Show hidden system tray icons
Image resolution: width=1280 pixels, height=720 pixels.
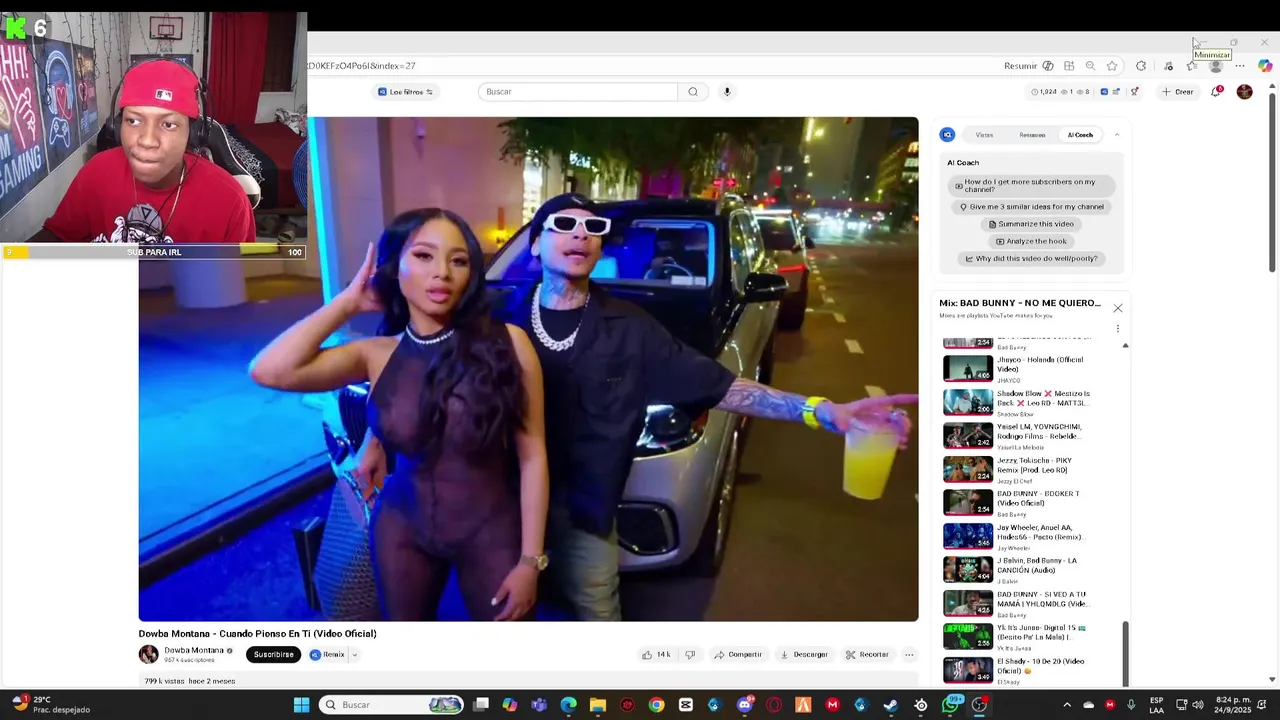click(1066, 705)
